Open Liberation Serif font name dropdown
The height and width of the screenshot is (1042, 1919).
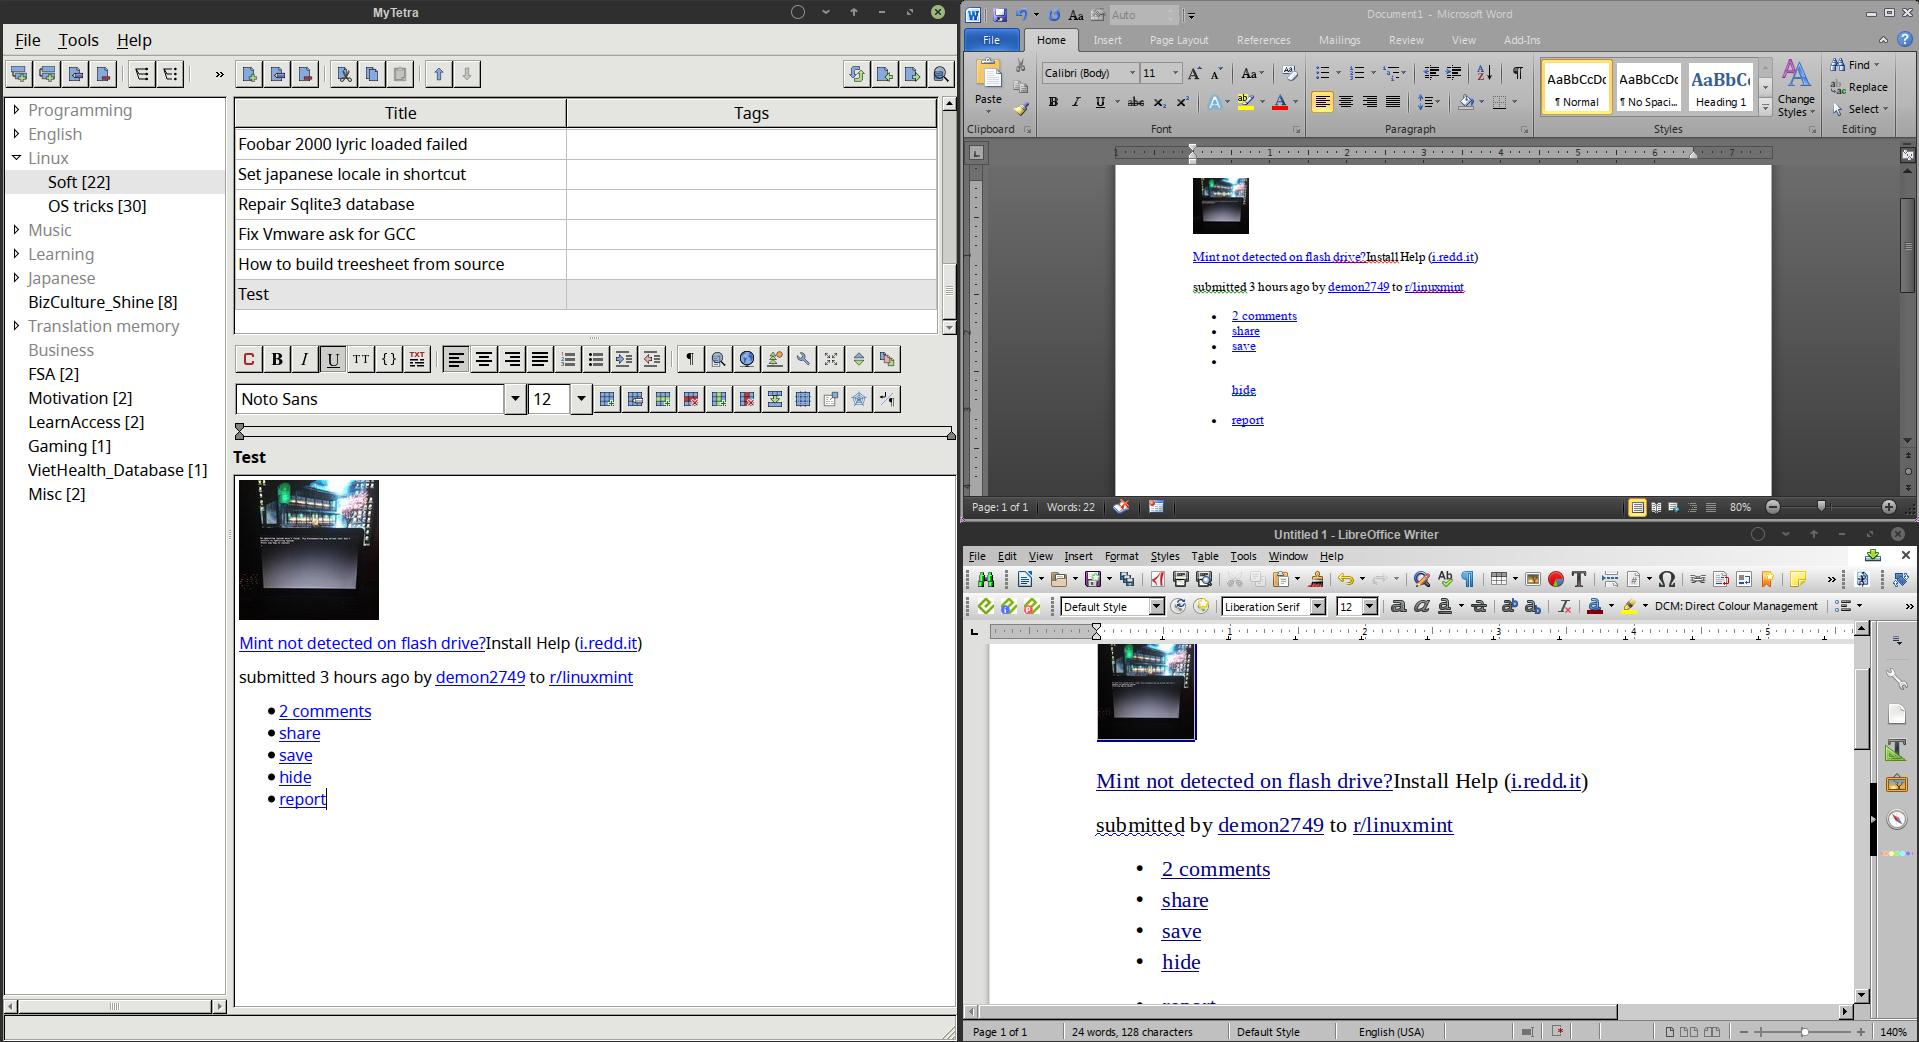[1318, 607]
